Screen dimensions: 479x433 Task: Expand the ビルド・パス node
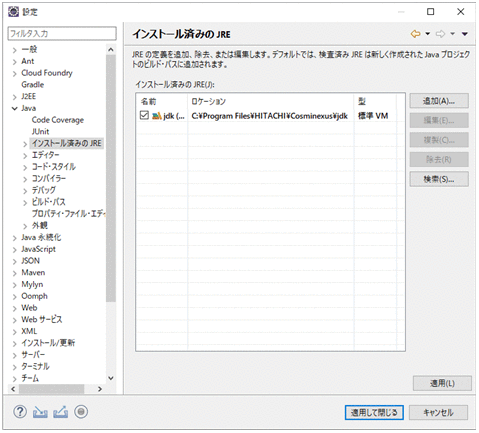pos(25,202)
